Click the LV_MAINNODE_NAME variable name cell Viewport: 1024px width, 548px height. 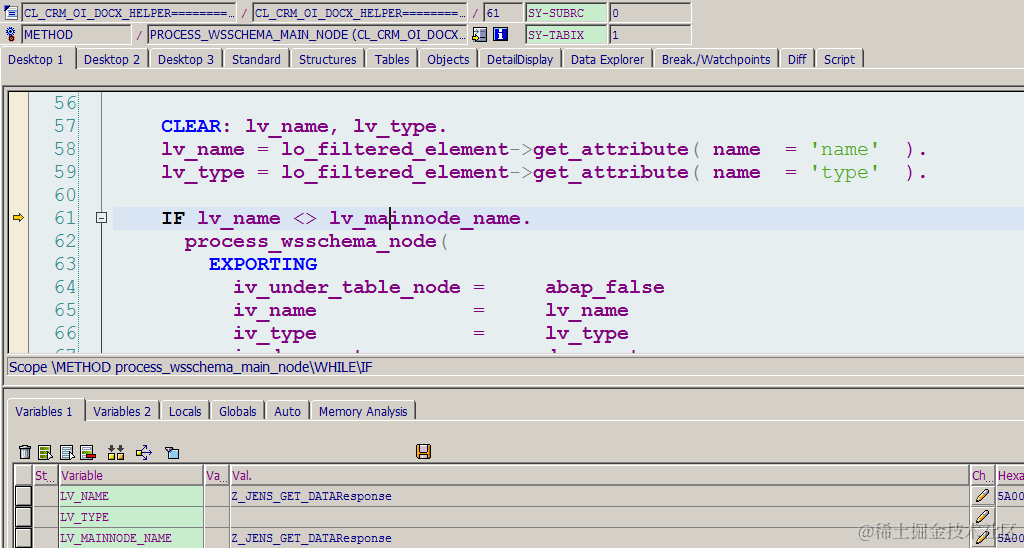click(131, 538)
